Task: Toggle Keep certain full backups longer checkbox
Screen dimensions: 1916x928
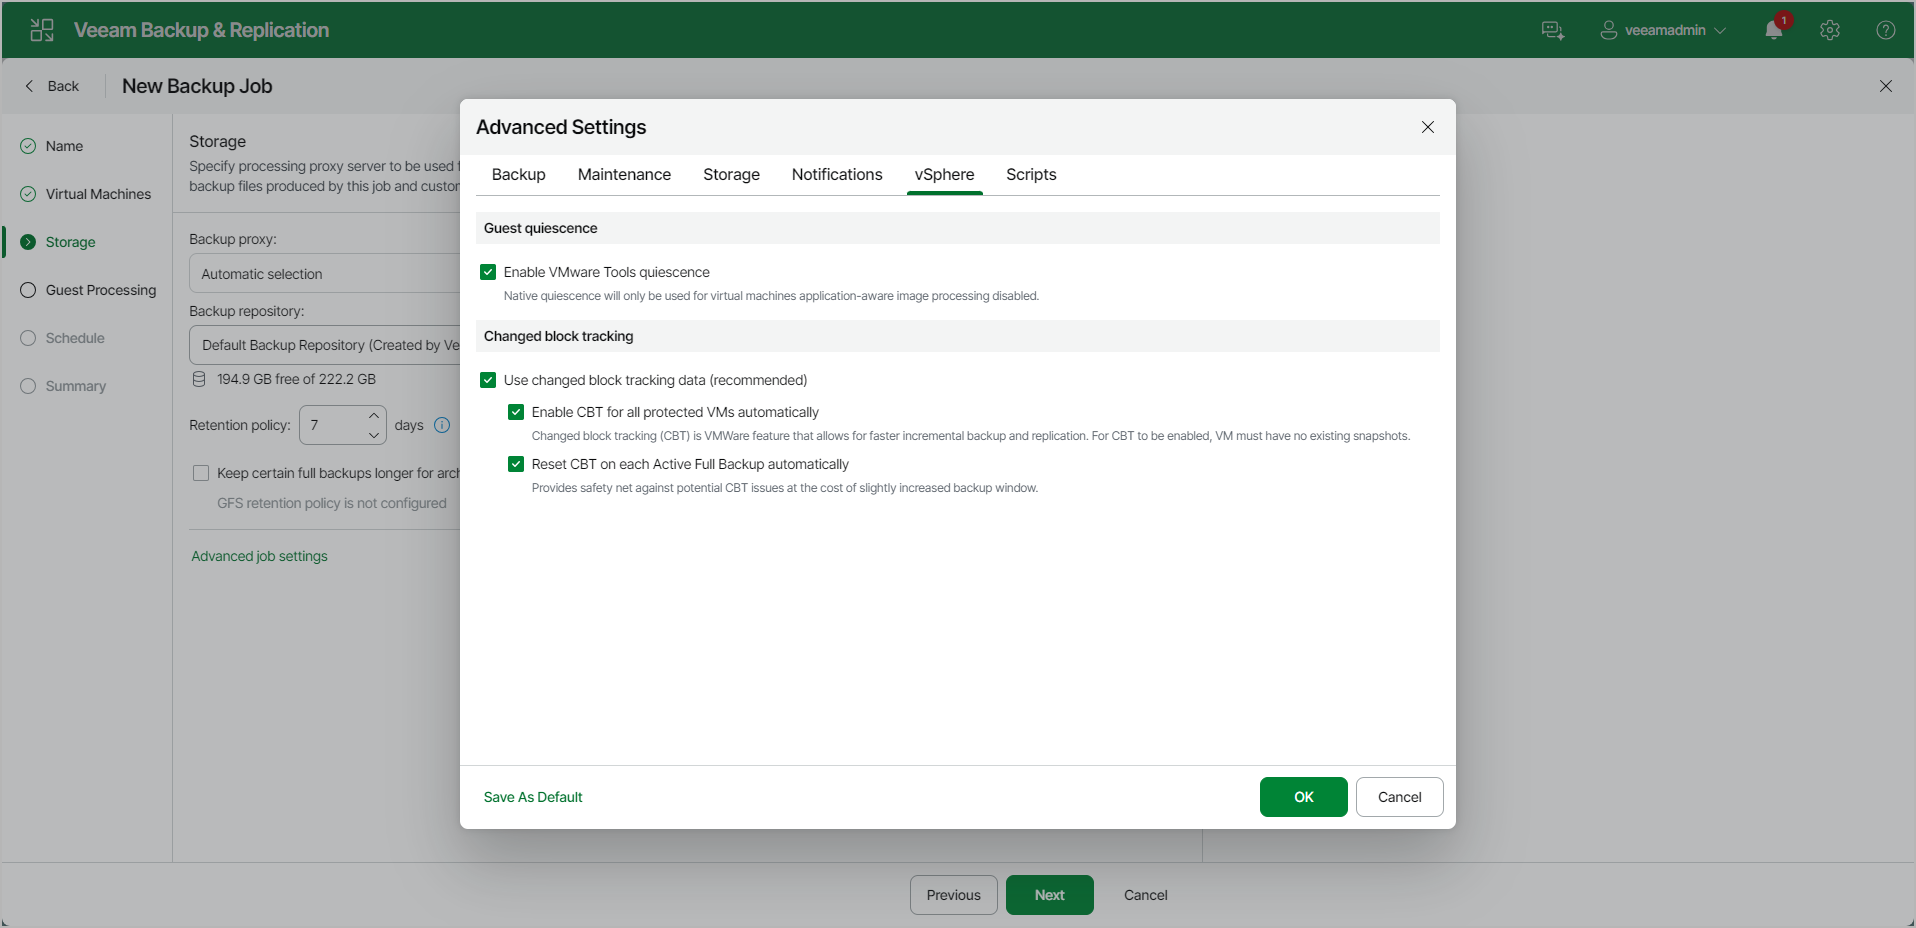Action: (x=201, y=473)
